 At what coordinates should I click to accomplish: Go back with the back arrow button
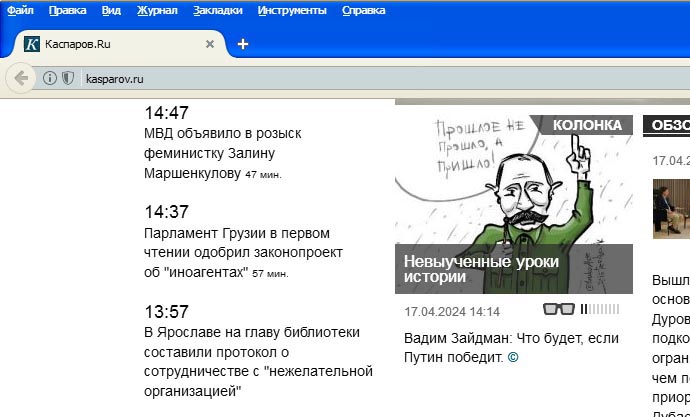21,79
